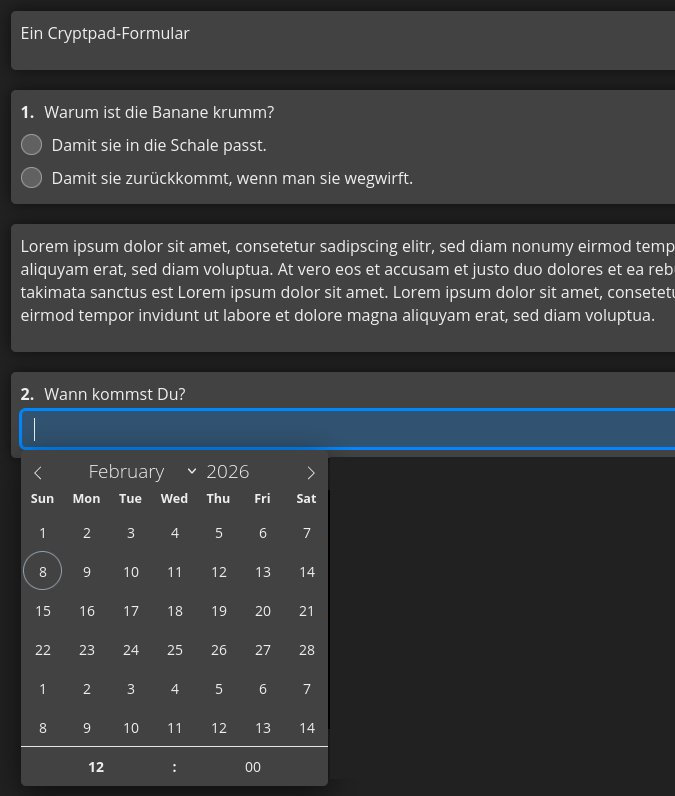The image size is (675, 796).
Task: Pick February 11 in the calendar
Action: click(x=175, y=572)
